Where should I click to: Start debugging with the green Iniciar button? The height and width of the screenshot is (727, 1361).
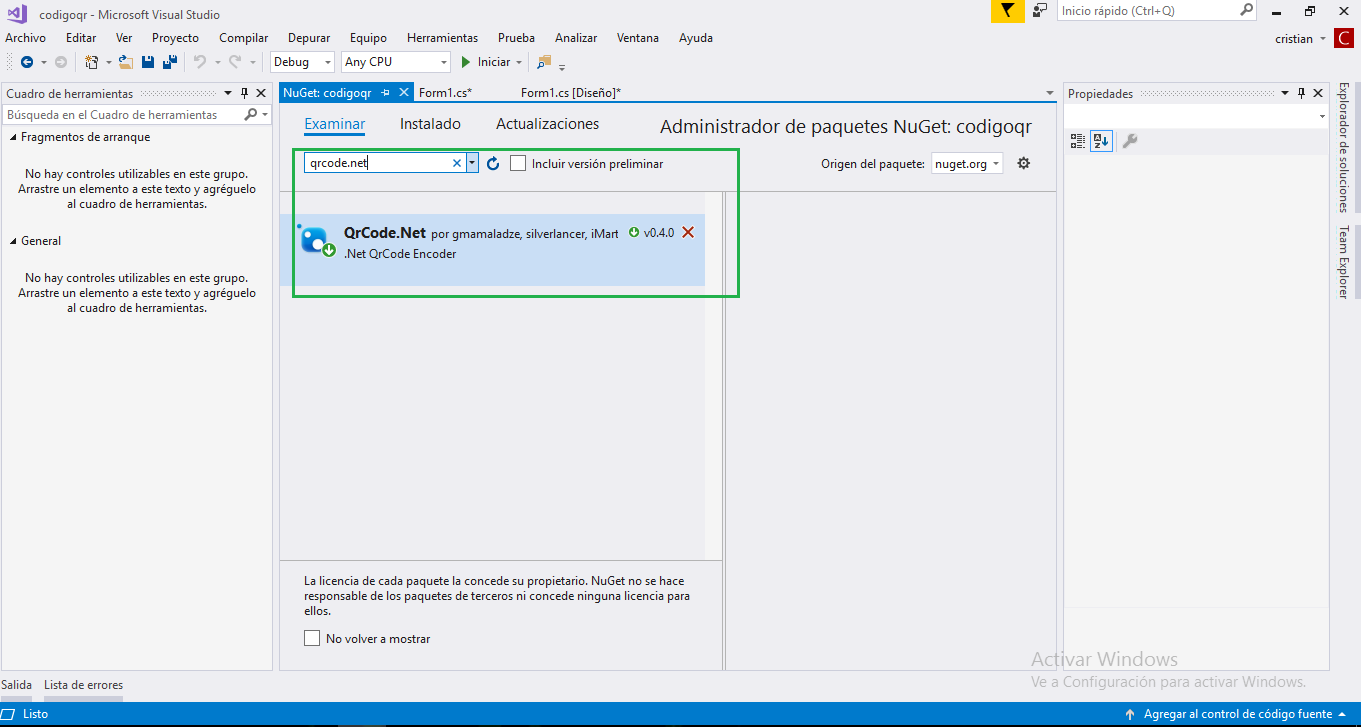point(485,62)
